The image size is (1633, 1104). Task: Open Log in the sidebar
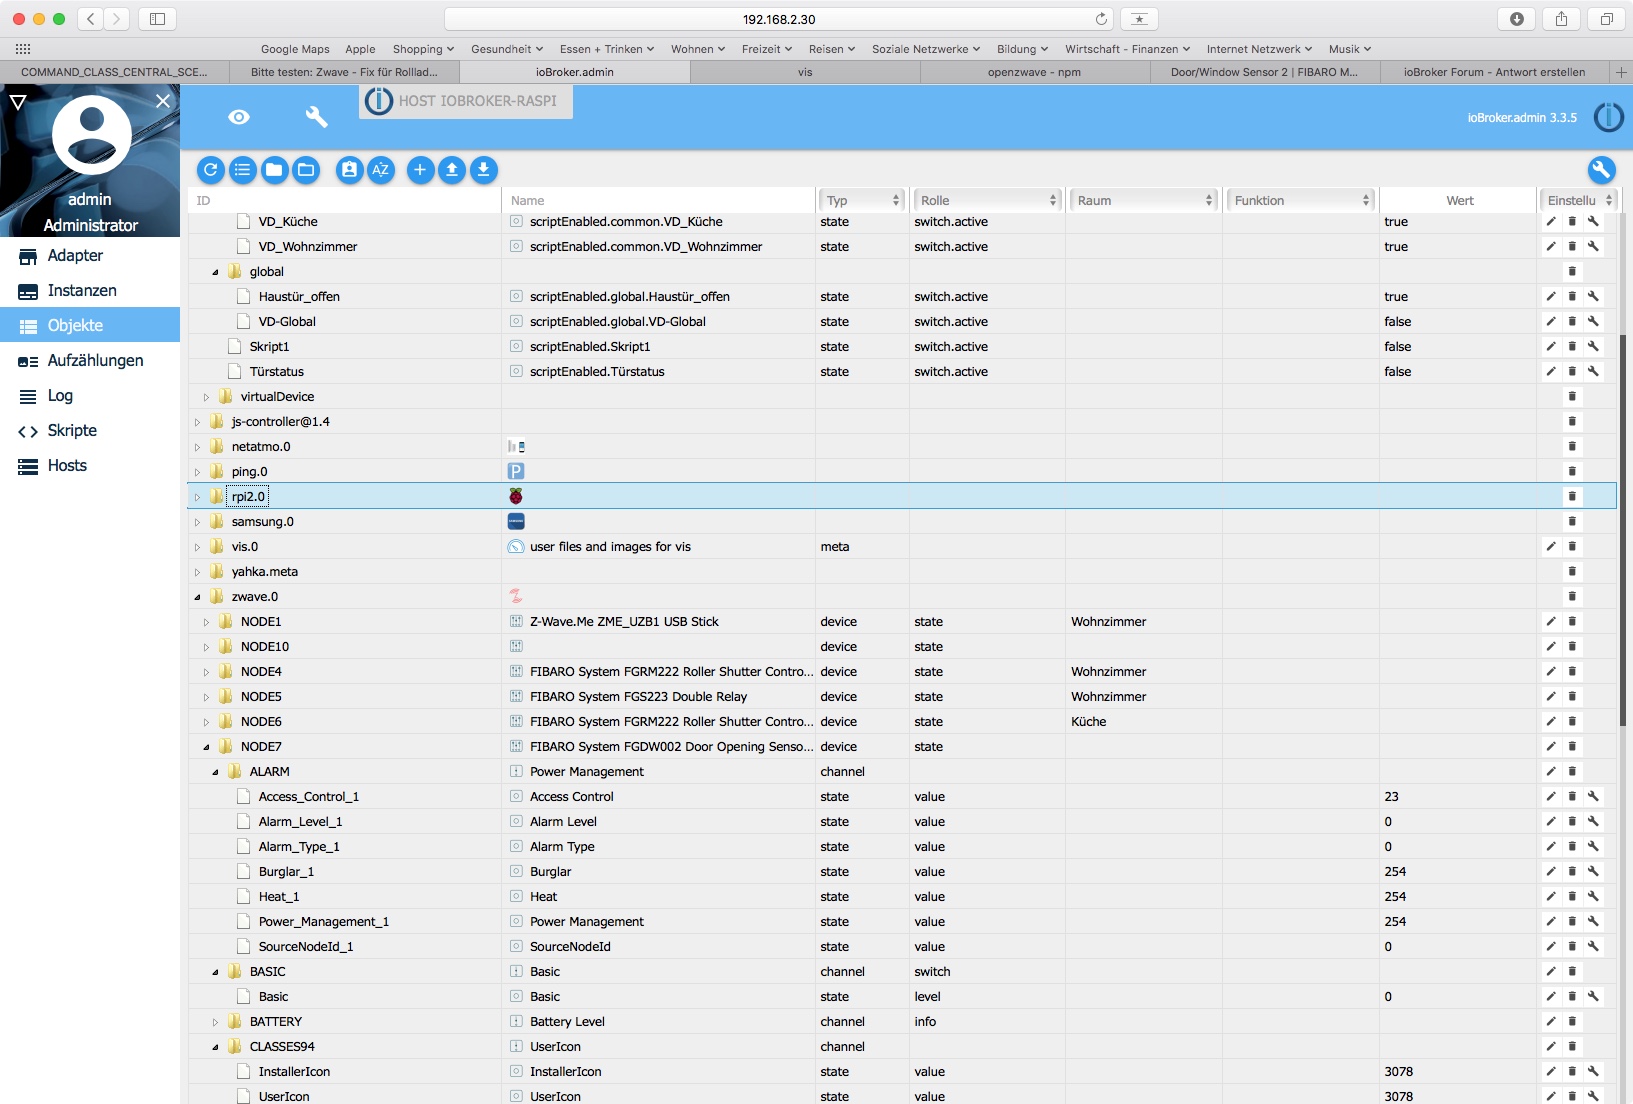point(90,396)
